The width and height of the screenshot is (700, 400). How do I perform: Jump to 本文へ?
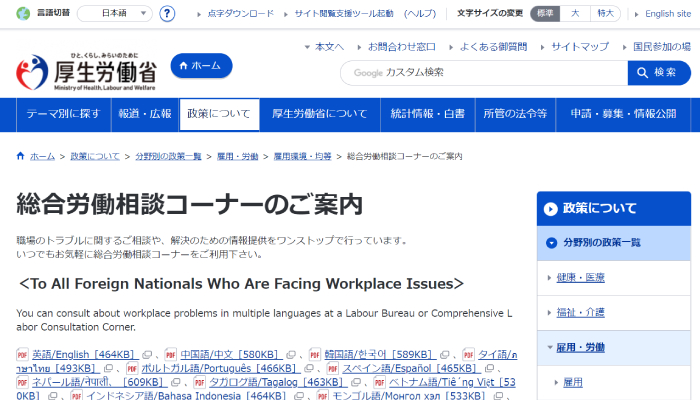click(x=329, y=46)
